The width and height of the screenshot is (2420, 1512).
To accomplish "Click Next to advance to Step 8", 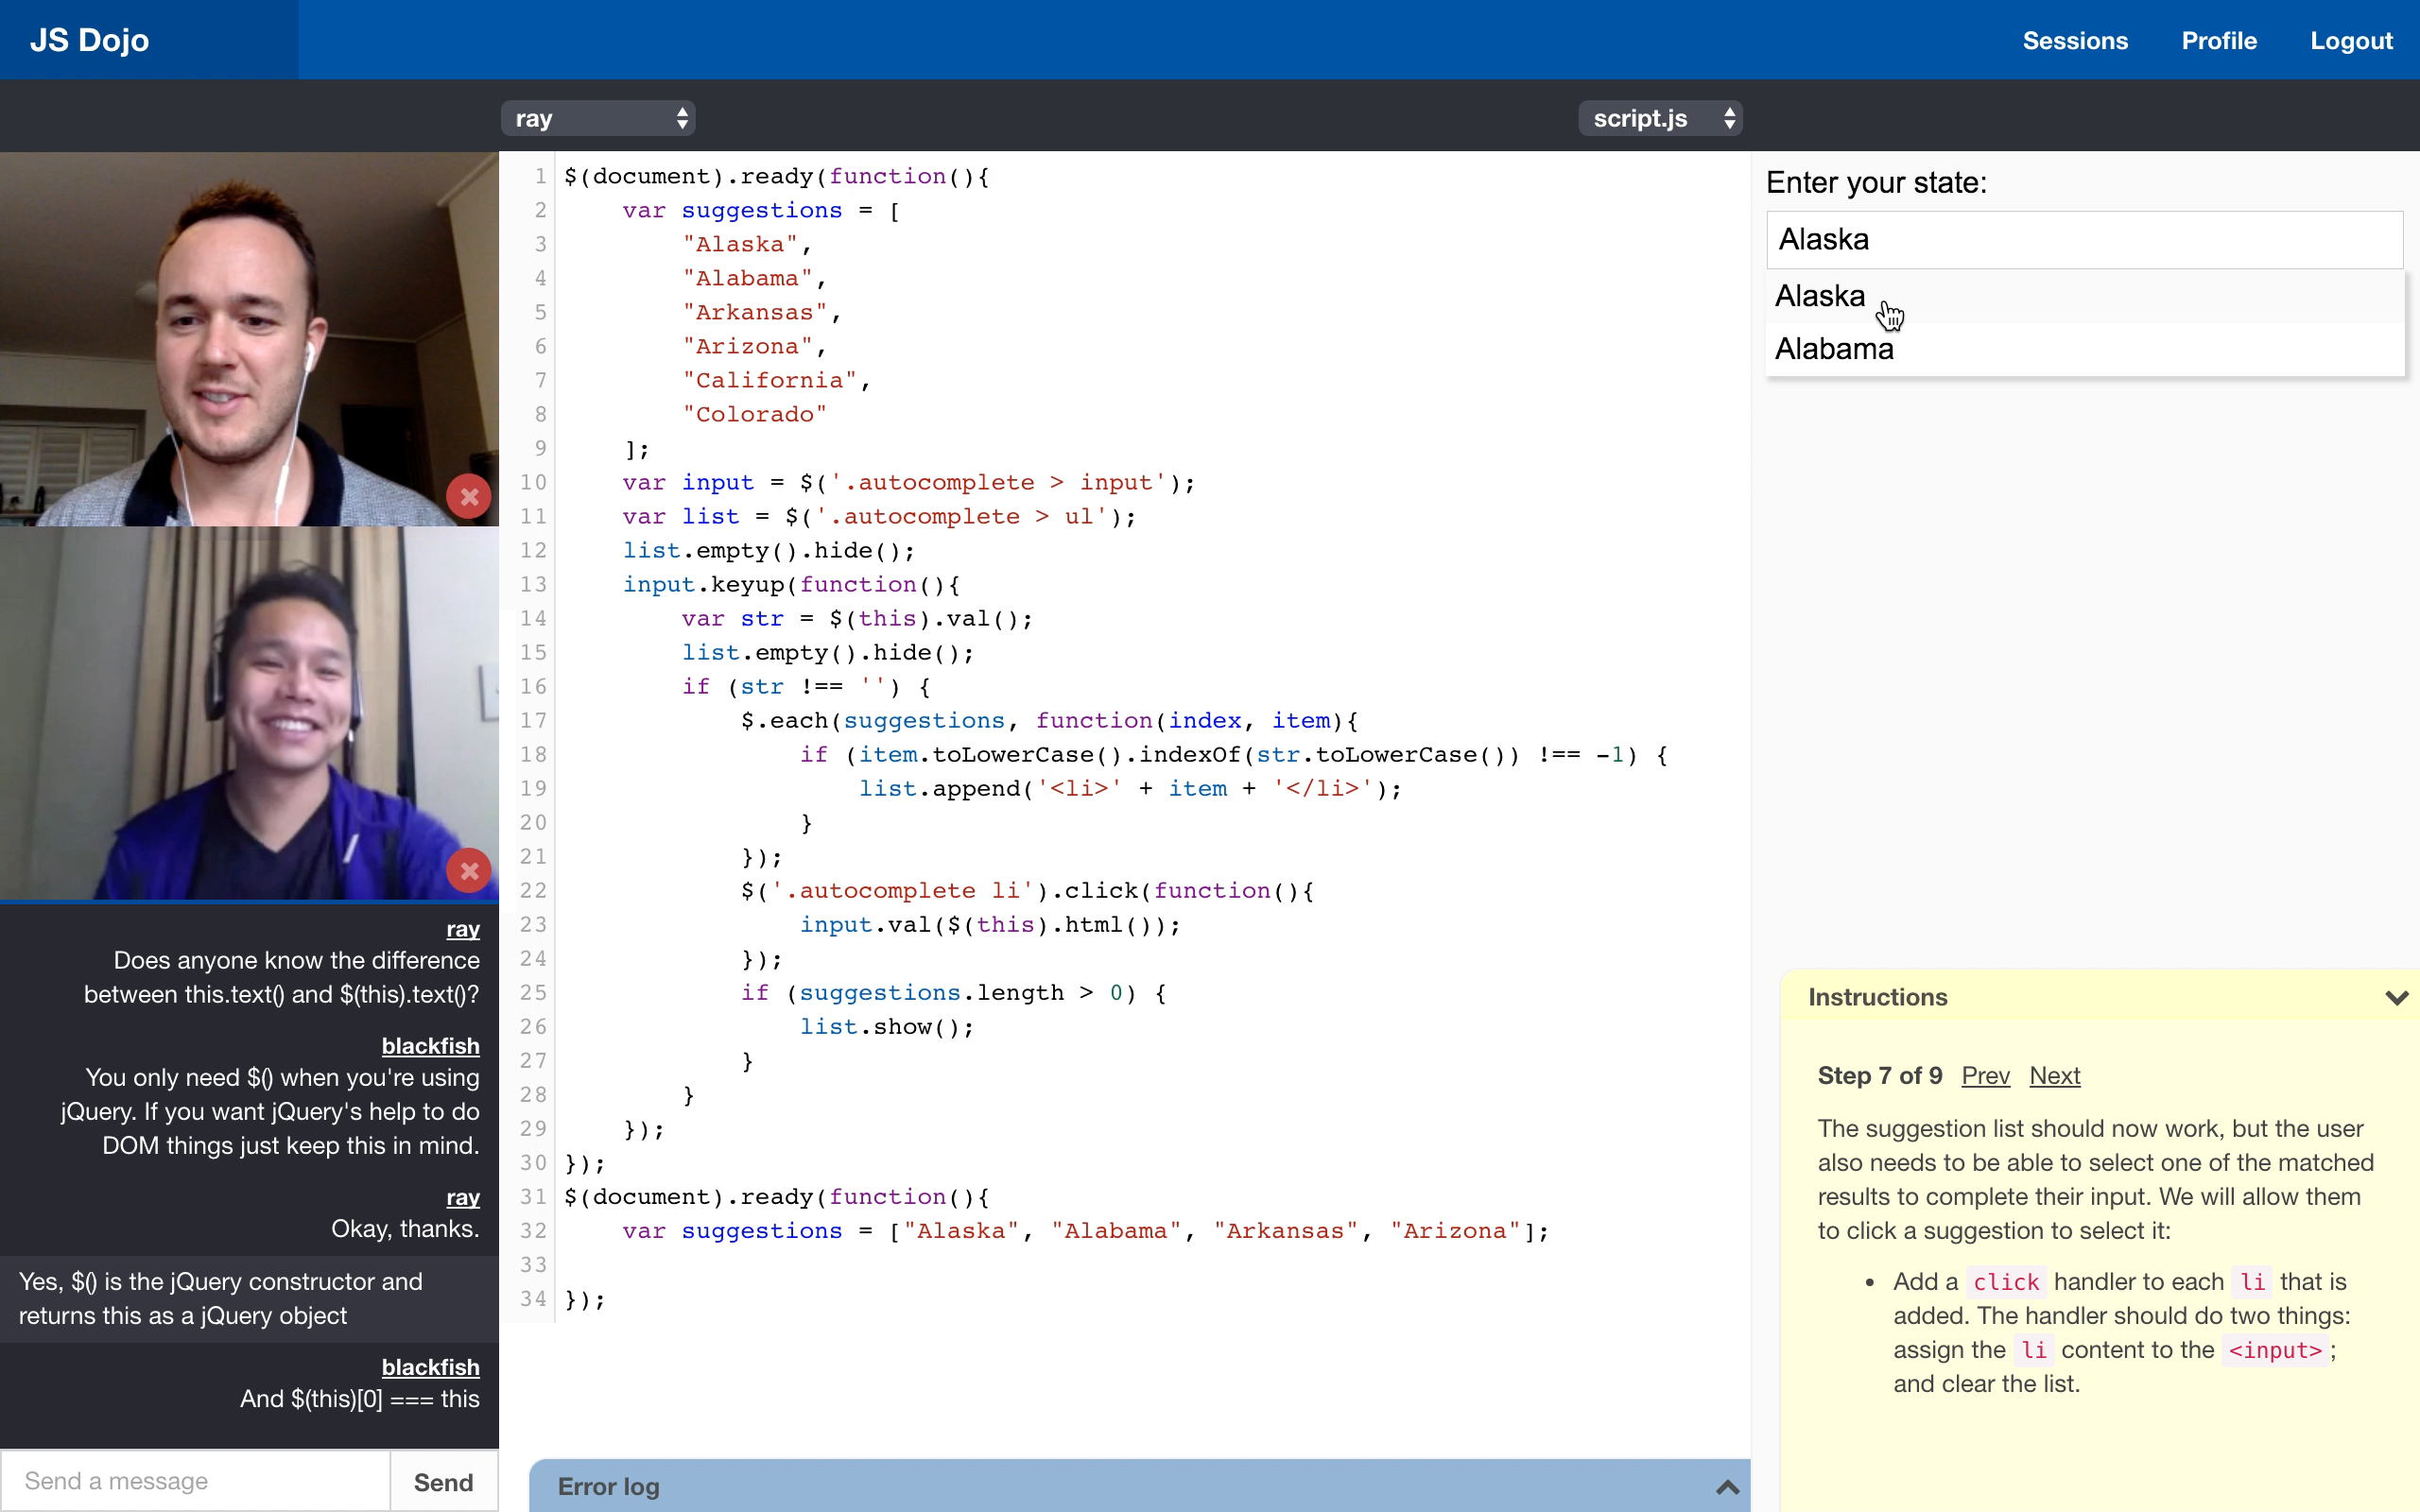I will coord(2054,1075).
